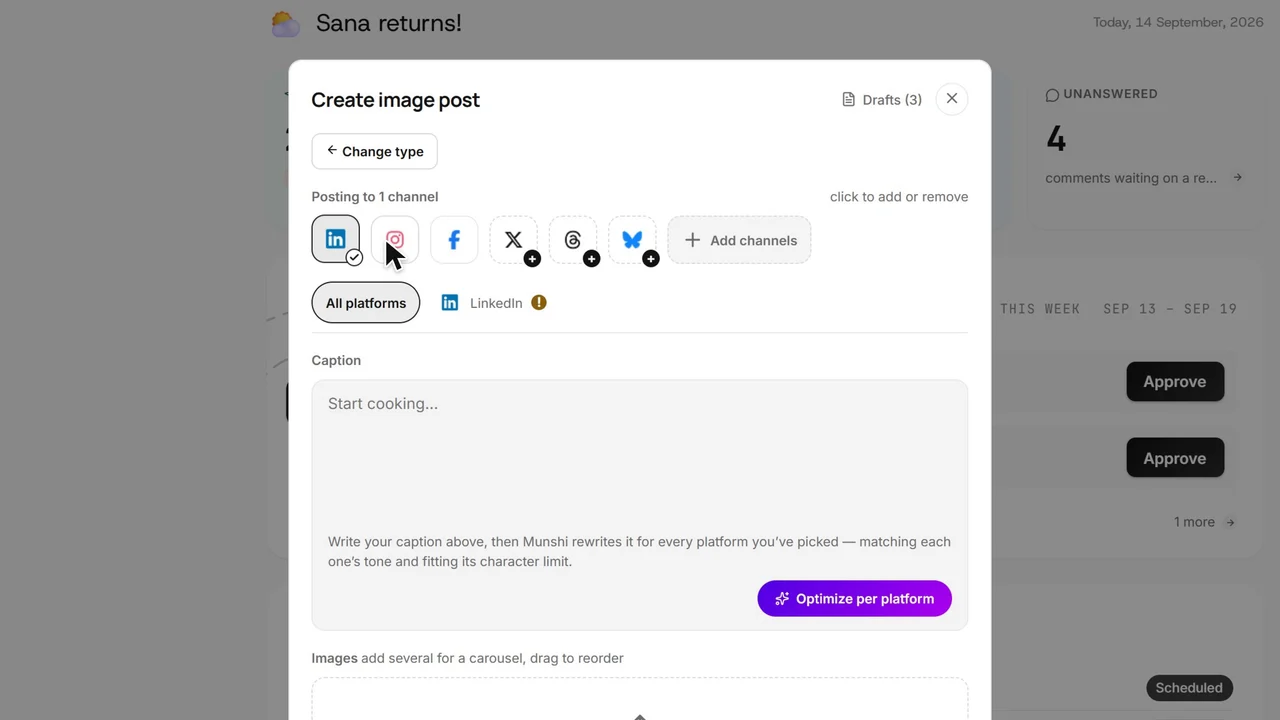This screenshot has width=1280, height=720.
Task: Approve the first pending post
Action: (x=1175, y=382)
